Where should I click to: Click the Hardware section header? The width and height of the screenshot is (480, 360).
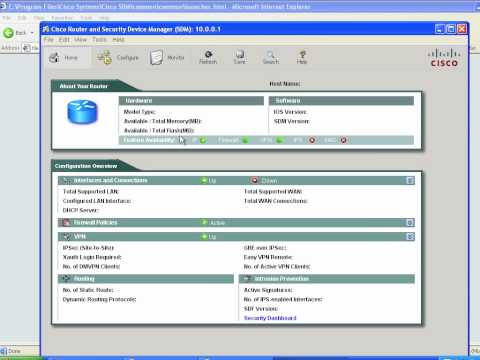[x=191, y=101]
